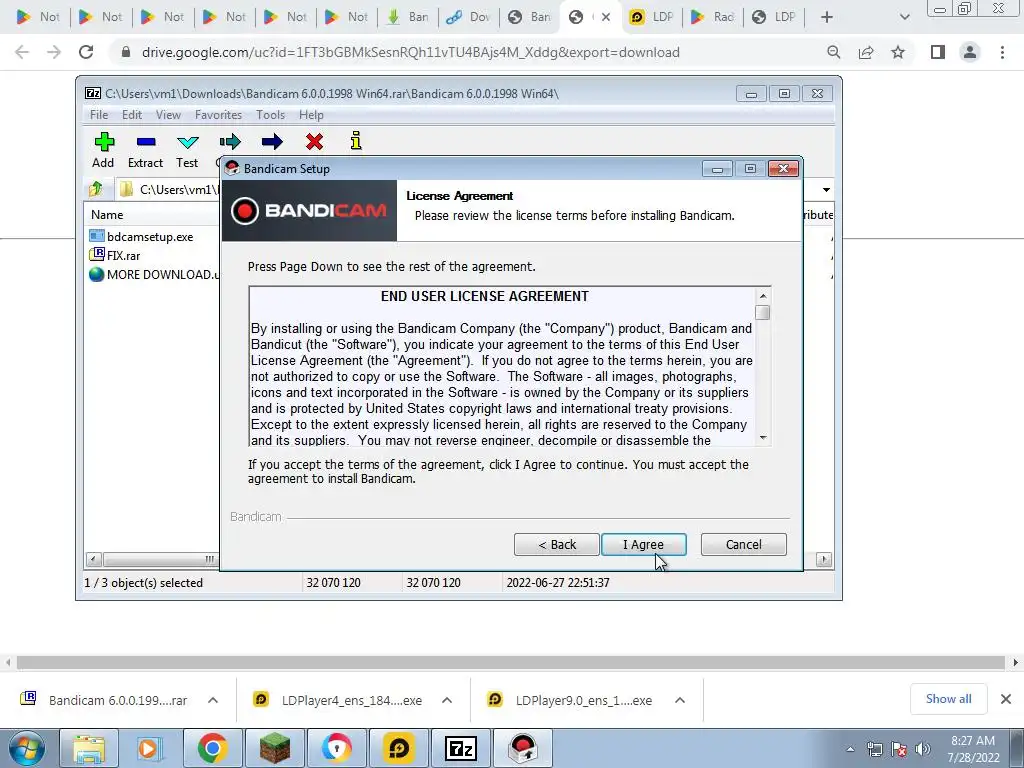Screen dimensions: 1024x768
Task: Click Add icon in 7-Zip toolbar
Action: pos(103,150)
